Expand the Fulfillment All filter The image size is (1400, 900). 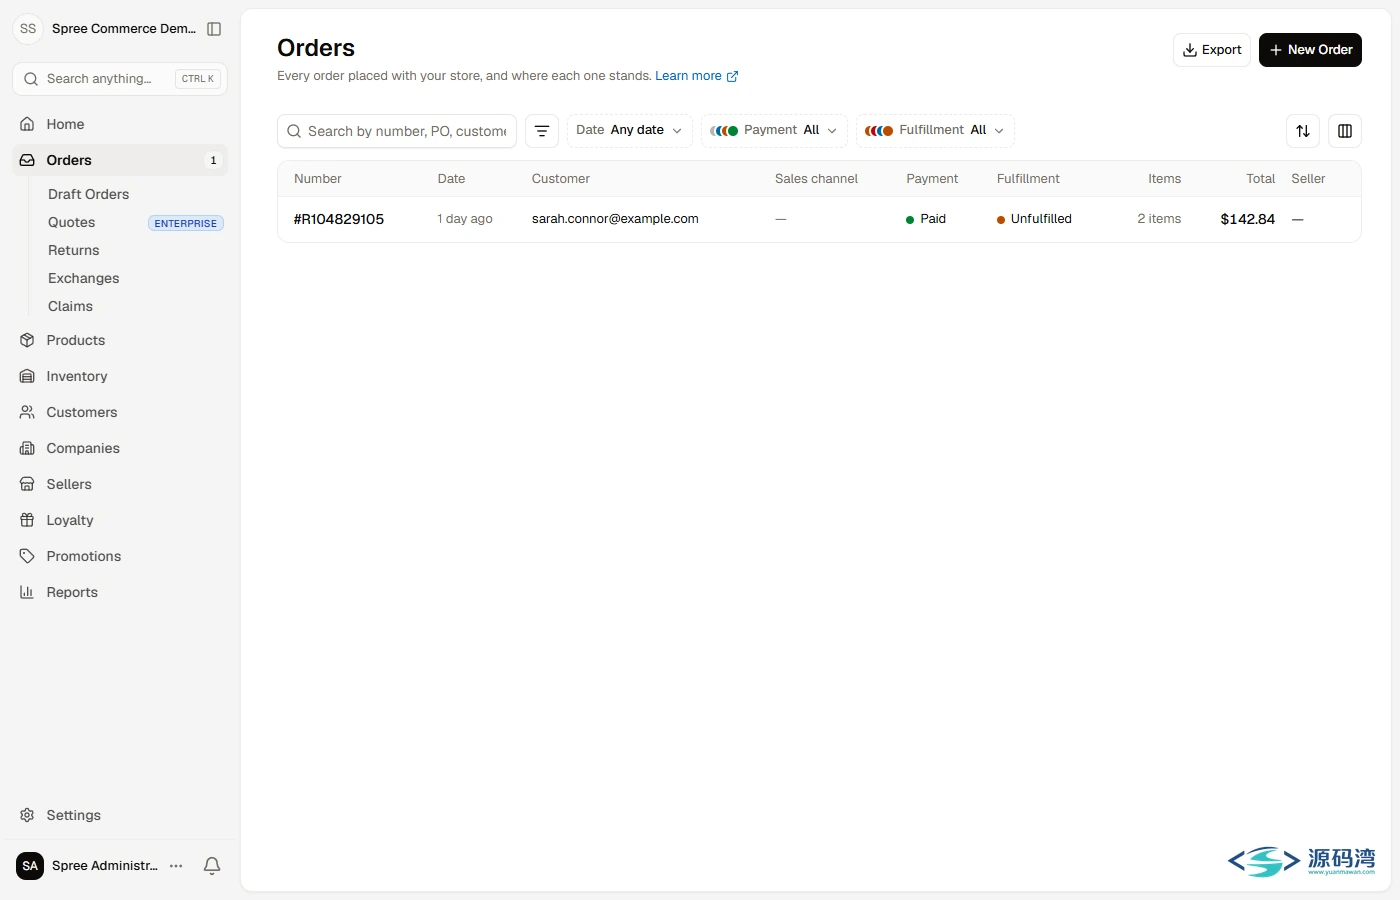(935, 131)
